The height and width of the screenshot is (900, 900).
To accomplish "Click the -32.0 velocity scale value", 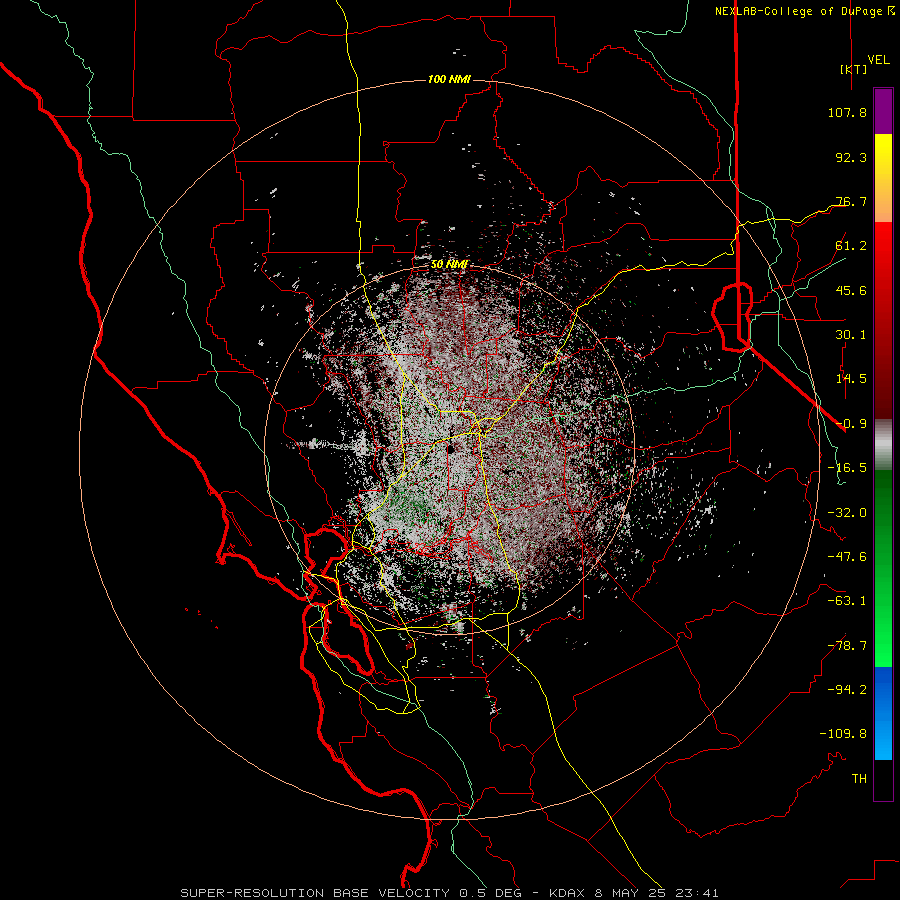I will point(847,513).
